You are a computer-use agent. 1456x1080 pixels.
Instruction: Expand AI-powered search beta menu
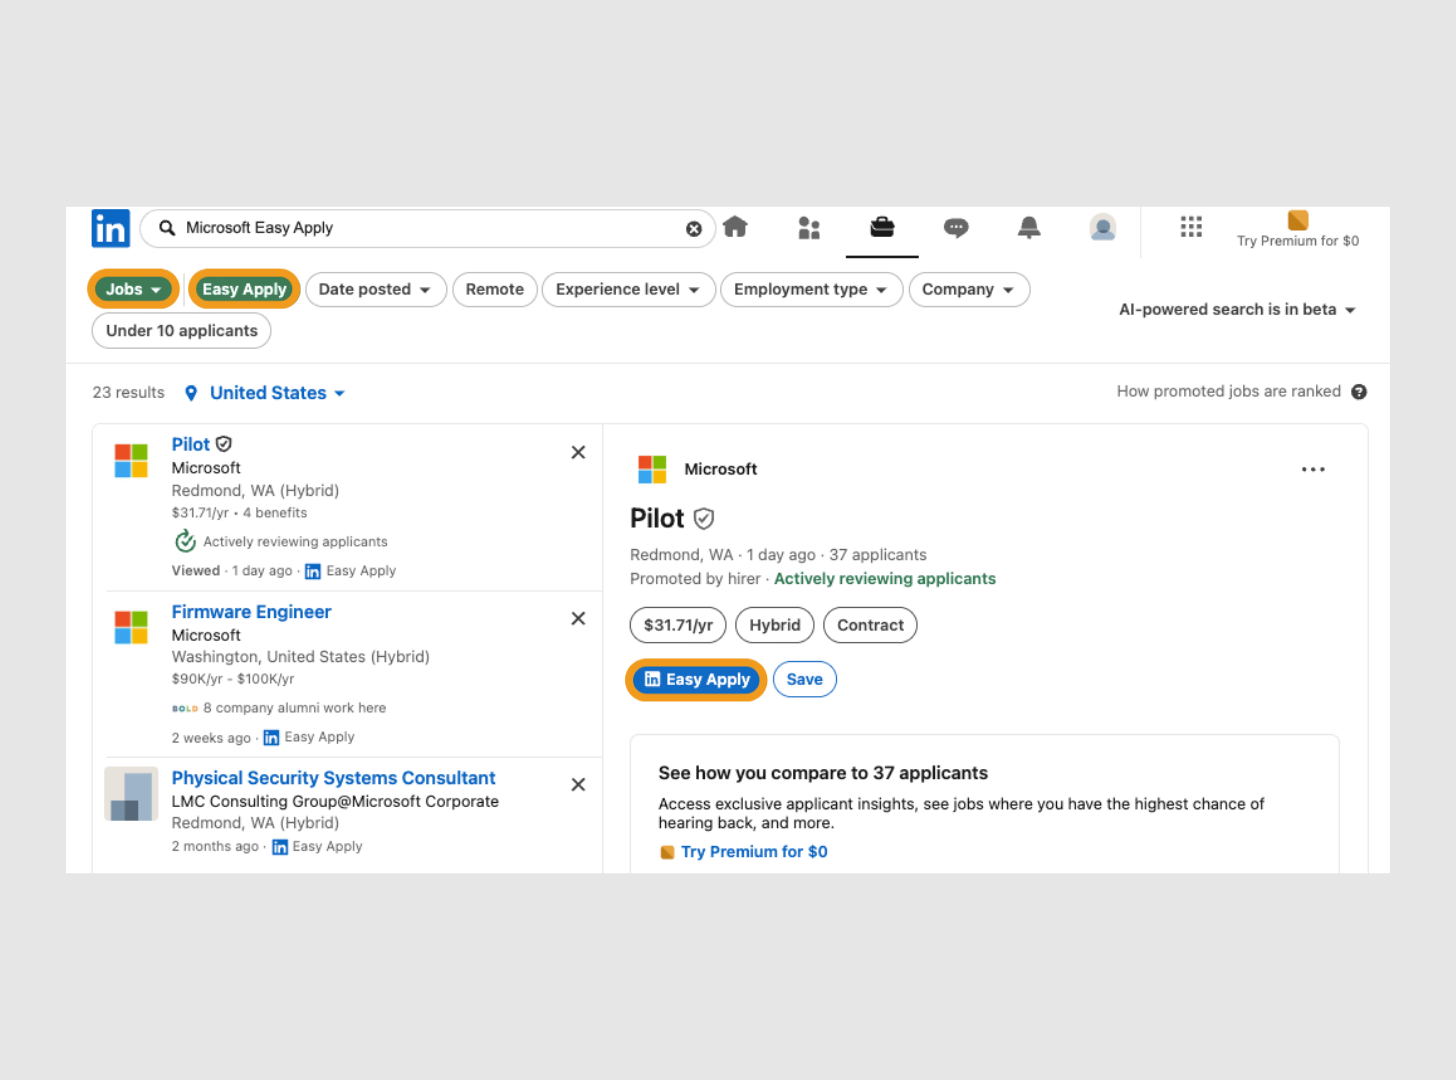(1237, 310)
